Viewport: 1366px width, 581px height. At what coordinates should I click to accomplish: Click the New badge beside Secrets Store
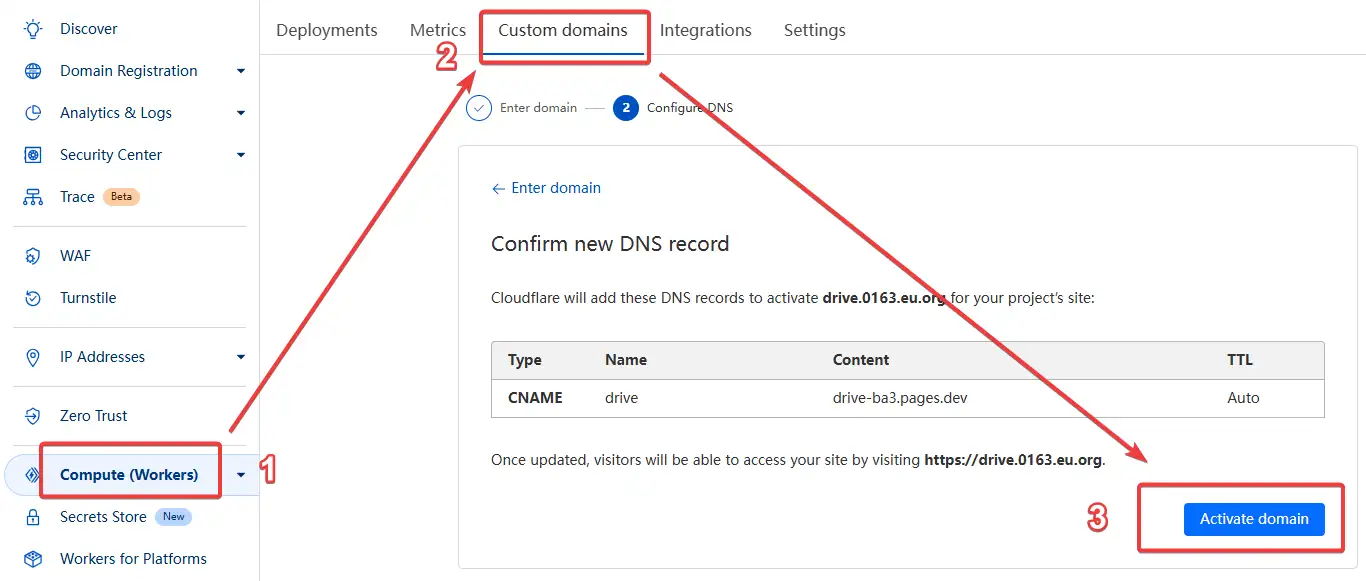tap(174, 517)
